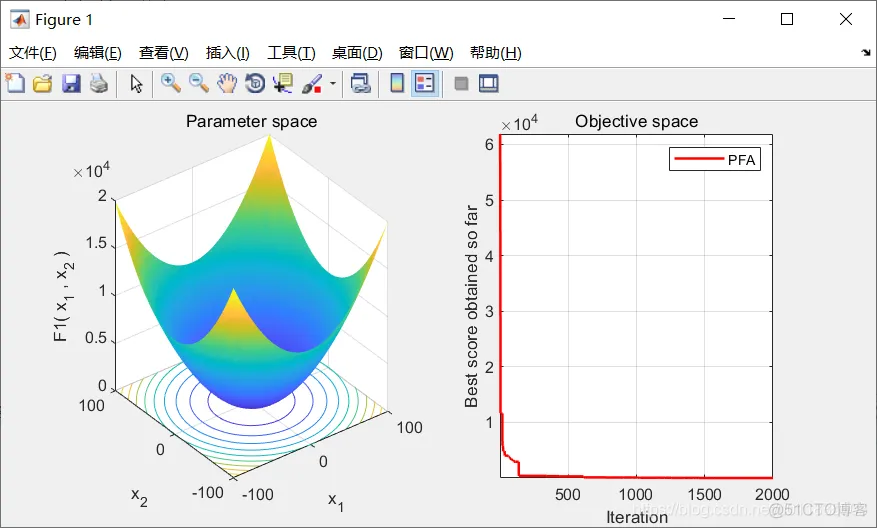This screenshot has height=528, width=877.
Task: Click the 'Objective space' plot title
Action: [636, 121]
